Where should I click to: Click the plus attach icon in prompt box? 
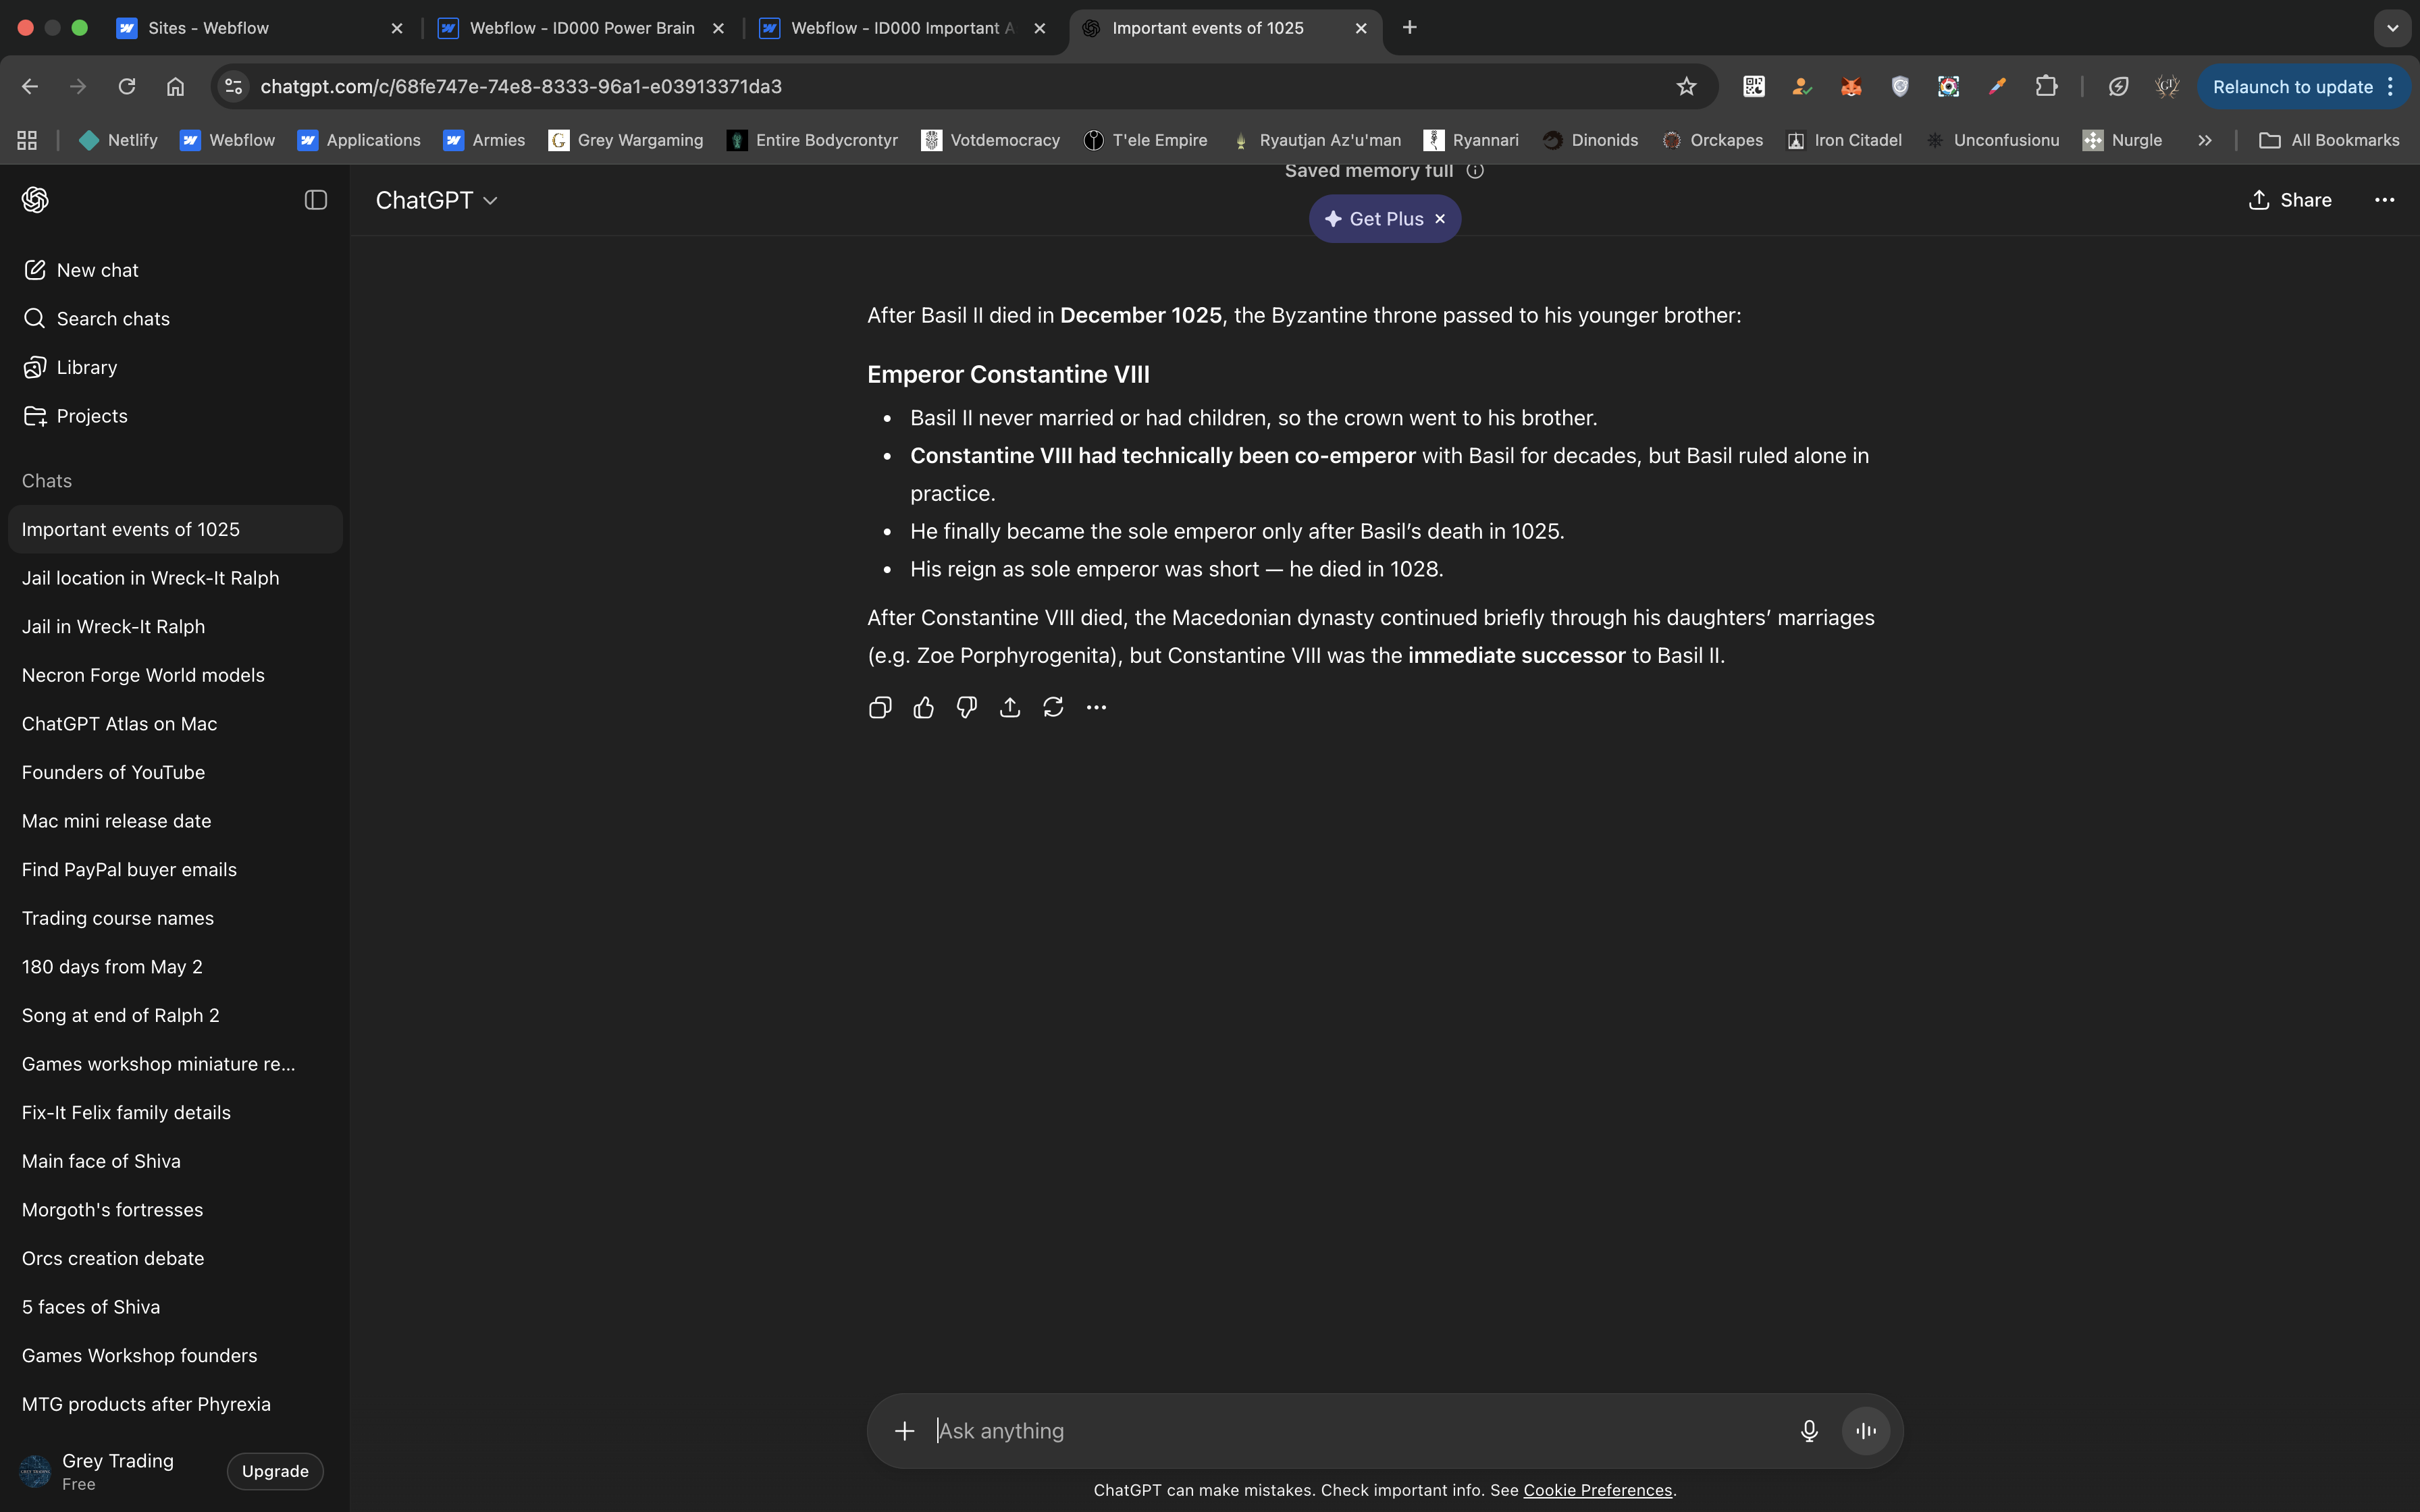point(904,1431)
